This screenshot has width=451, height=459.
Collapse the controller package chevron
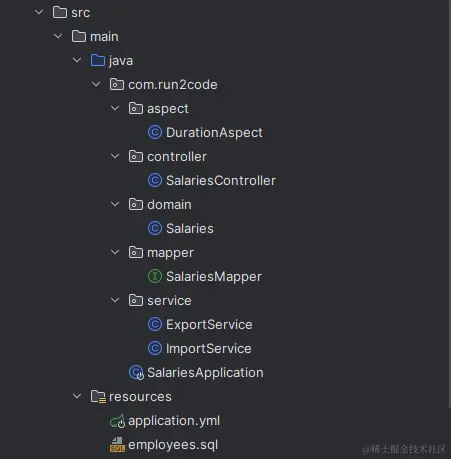(x=115, y=156)
